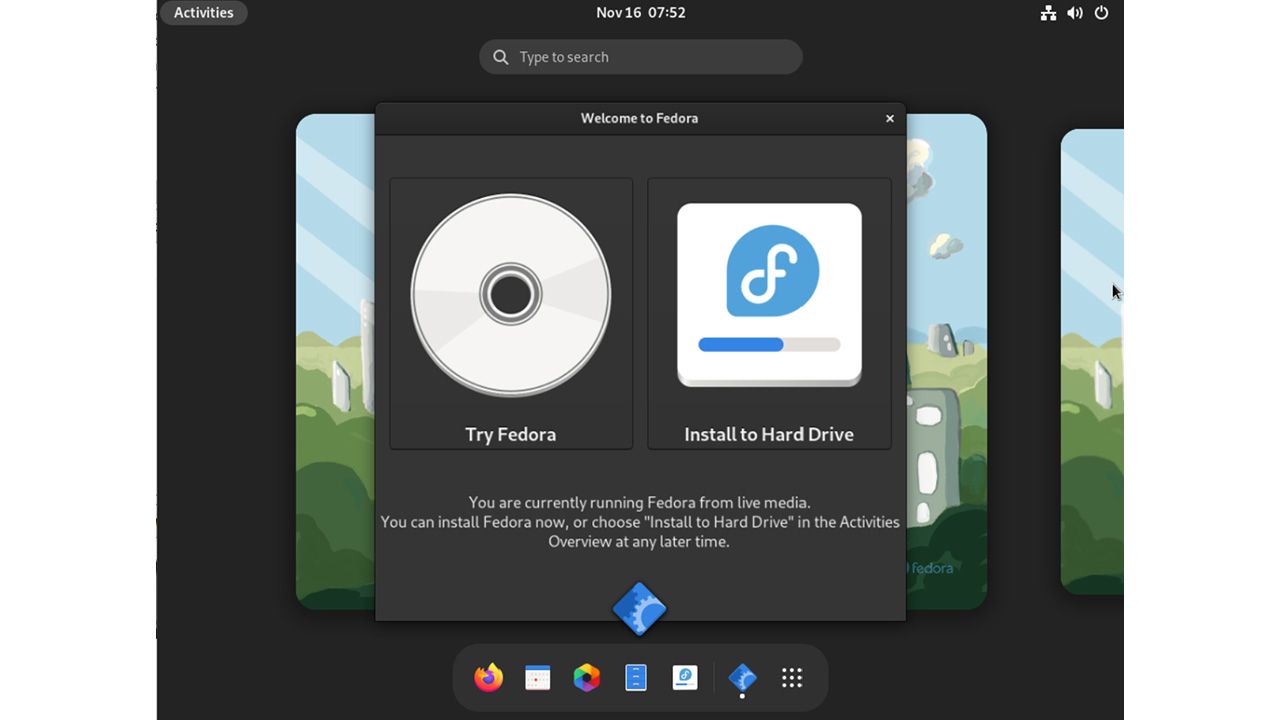Click the CD disc image

coord(511,295)
